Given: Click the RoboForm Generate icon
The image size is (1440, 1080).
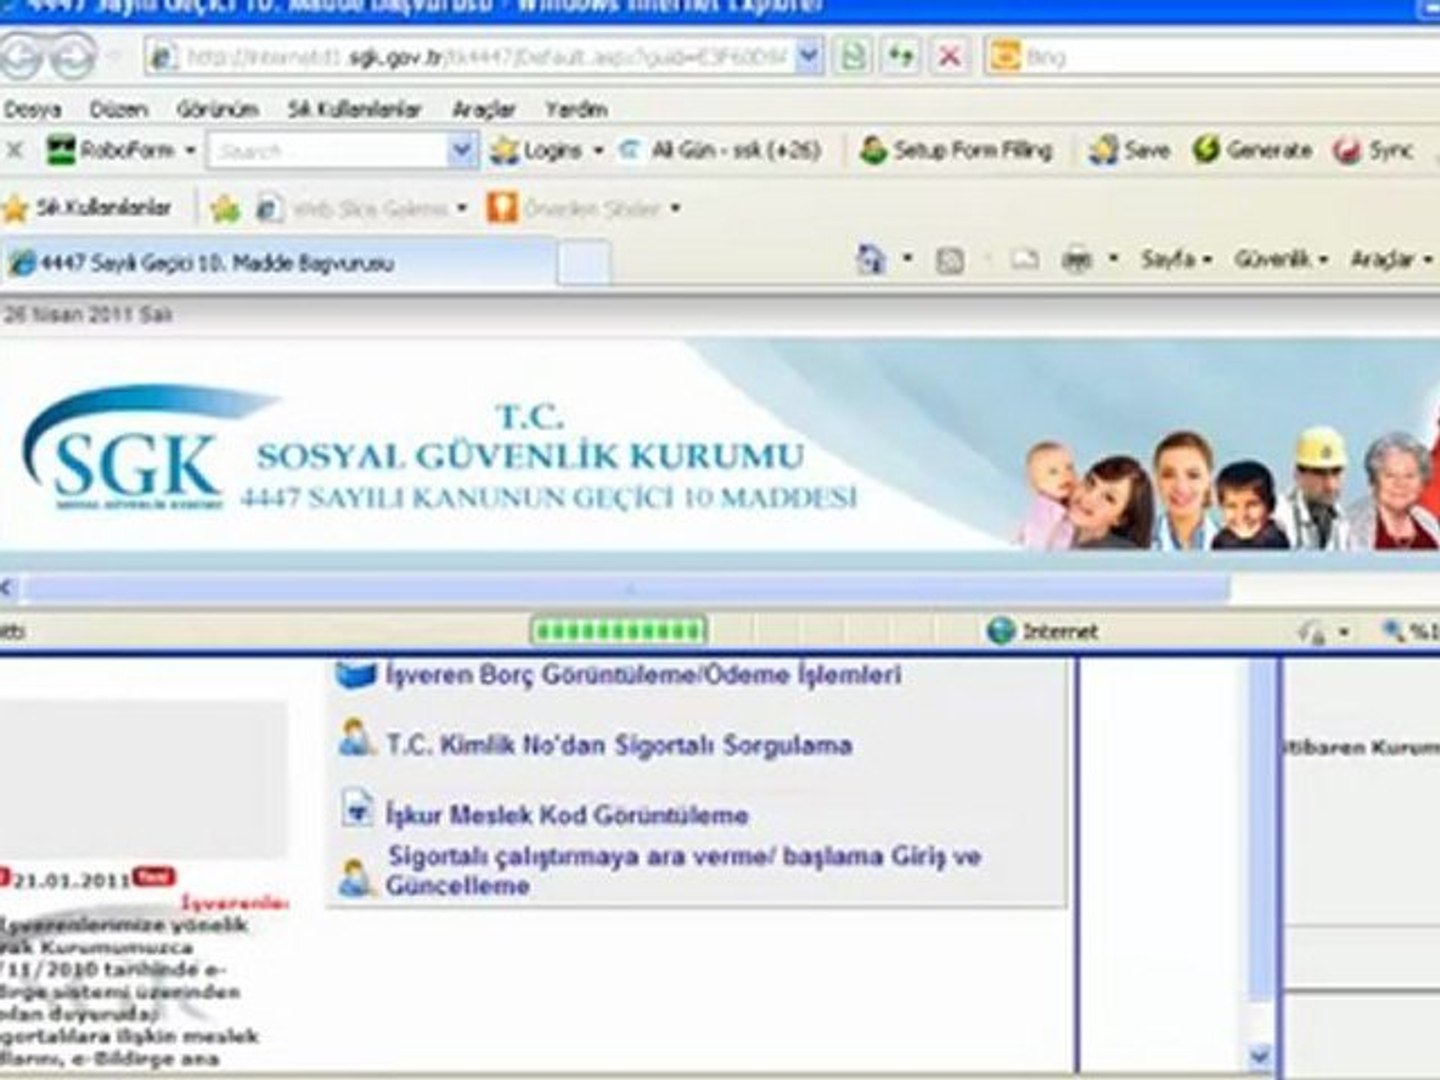Looking at the screenshot, I should coord(1207,150).
